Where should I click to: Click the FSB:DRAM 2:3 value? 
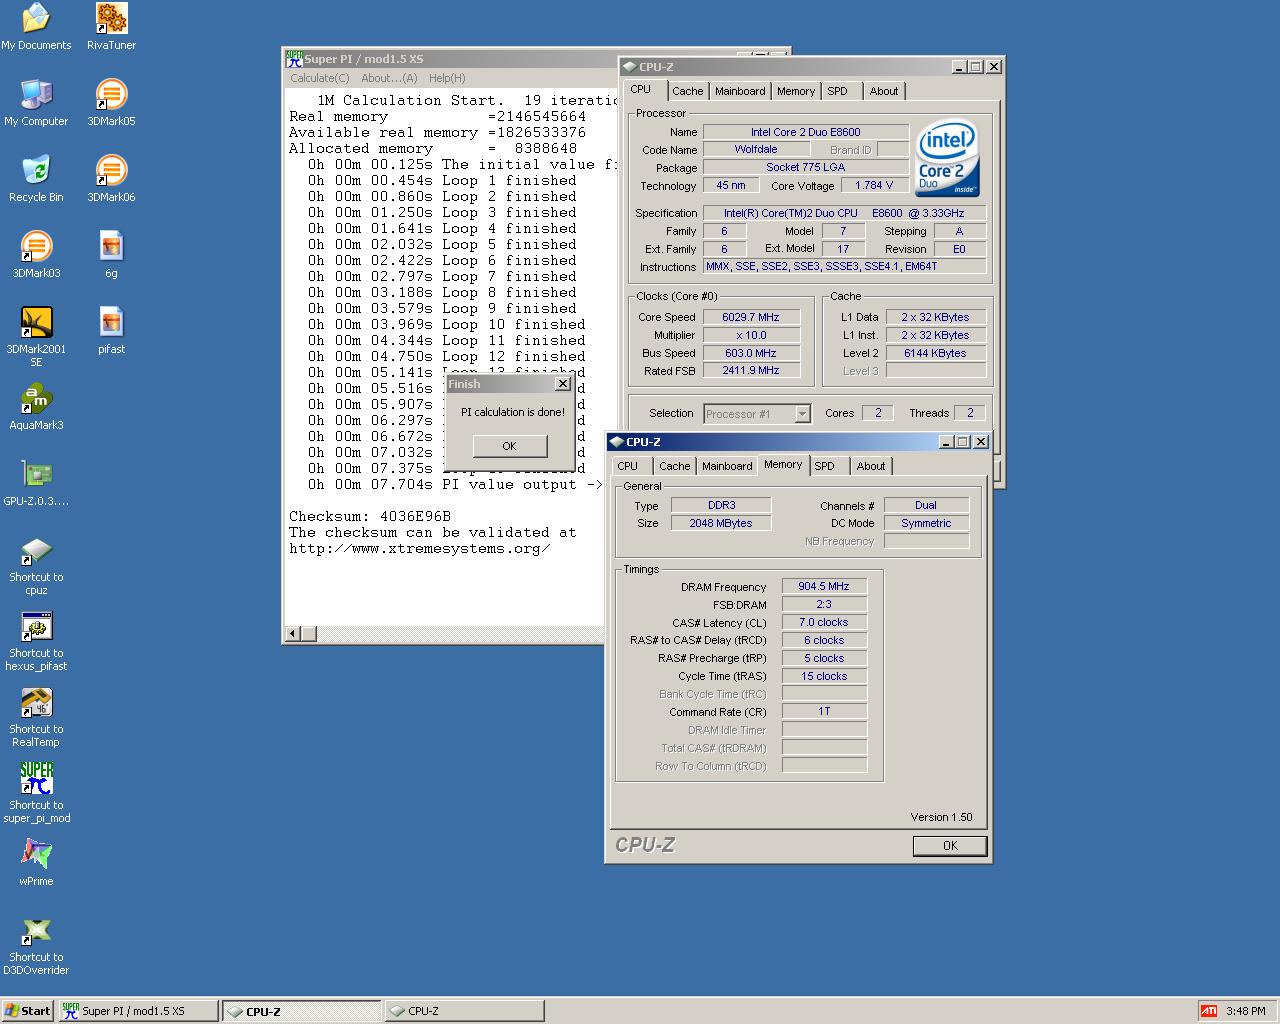(x=824, y=604)
